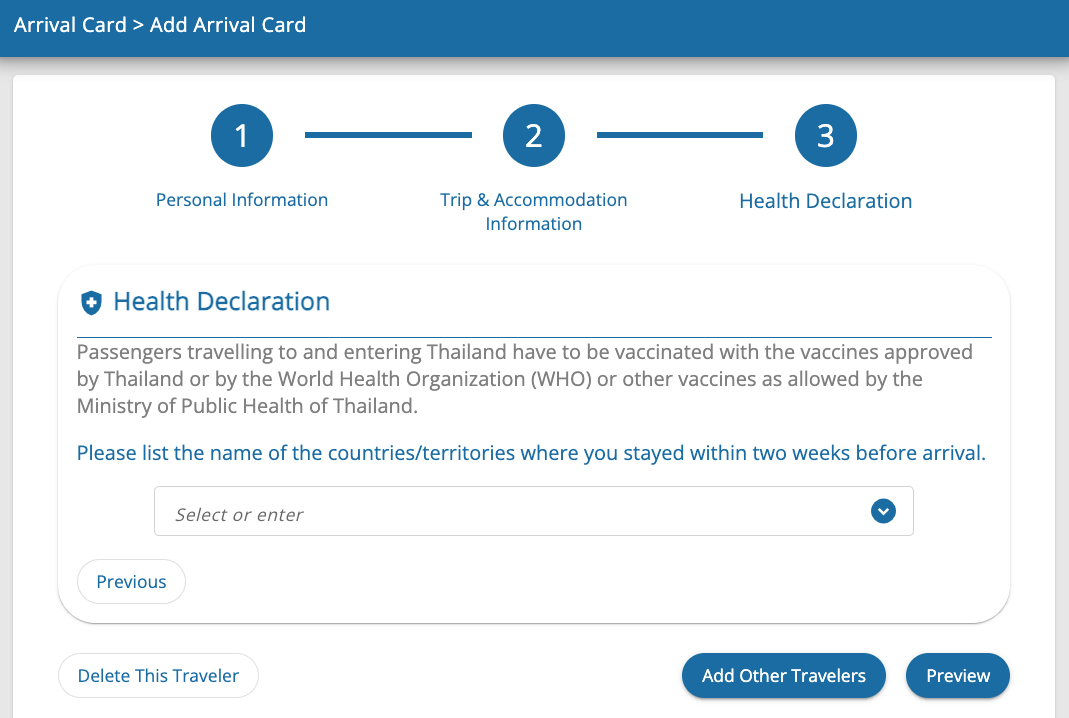This screenshot has width=1069, height=718.
Task: Click the dropdown chevron on country selector
Action: 883,511
